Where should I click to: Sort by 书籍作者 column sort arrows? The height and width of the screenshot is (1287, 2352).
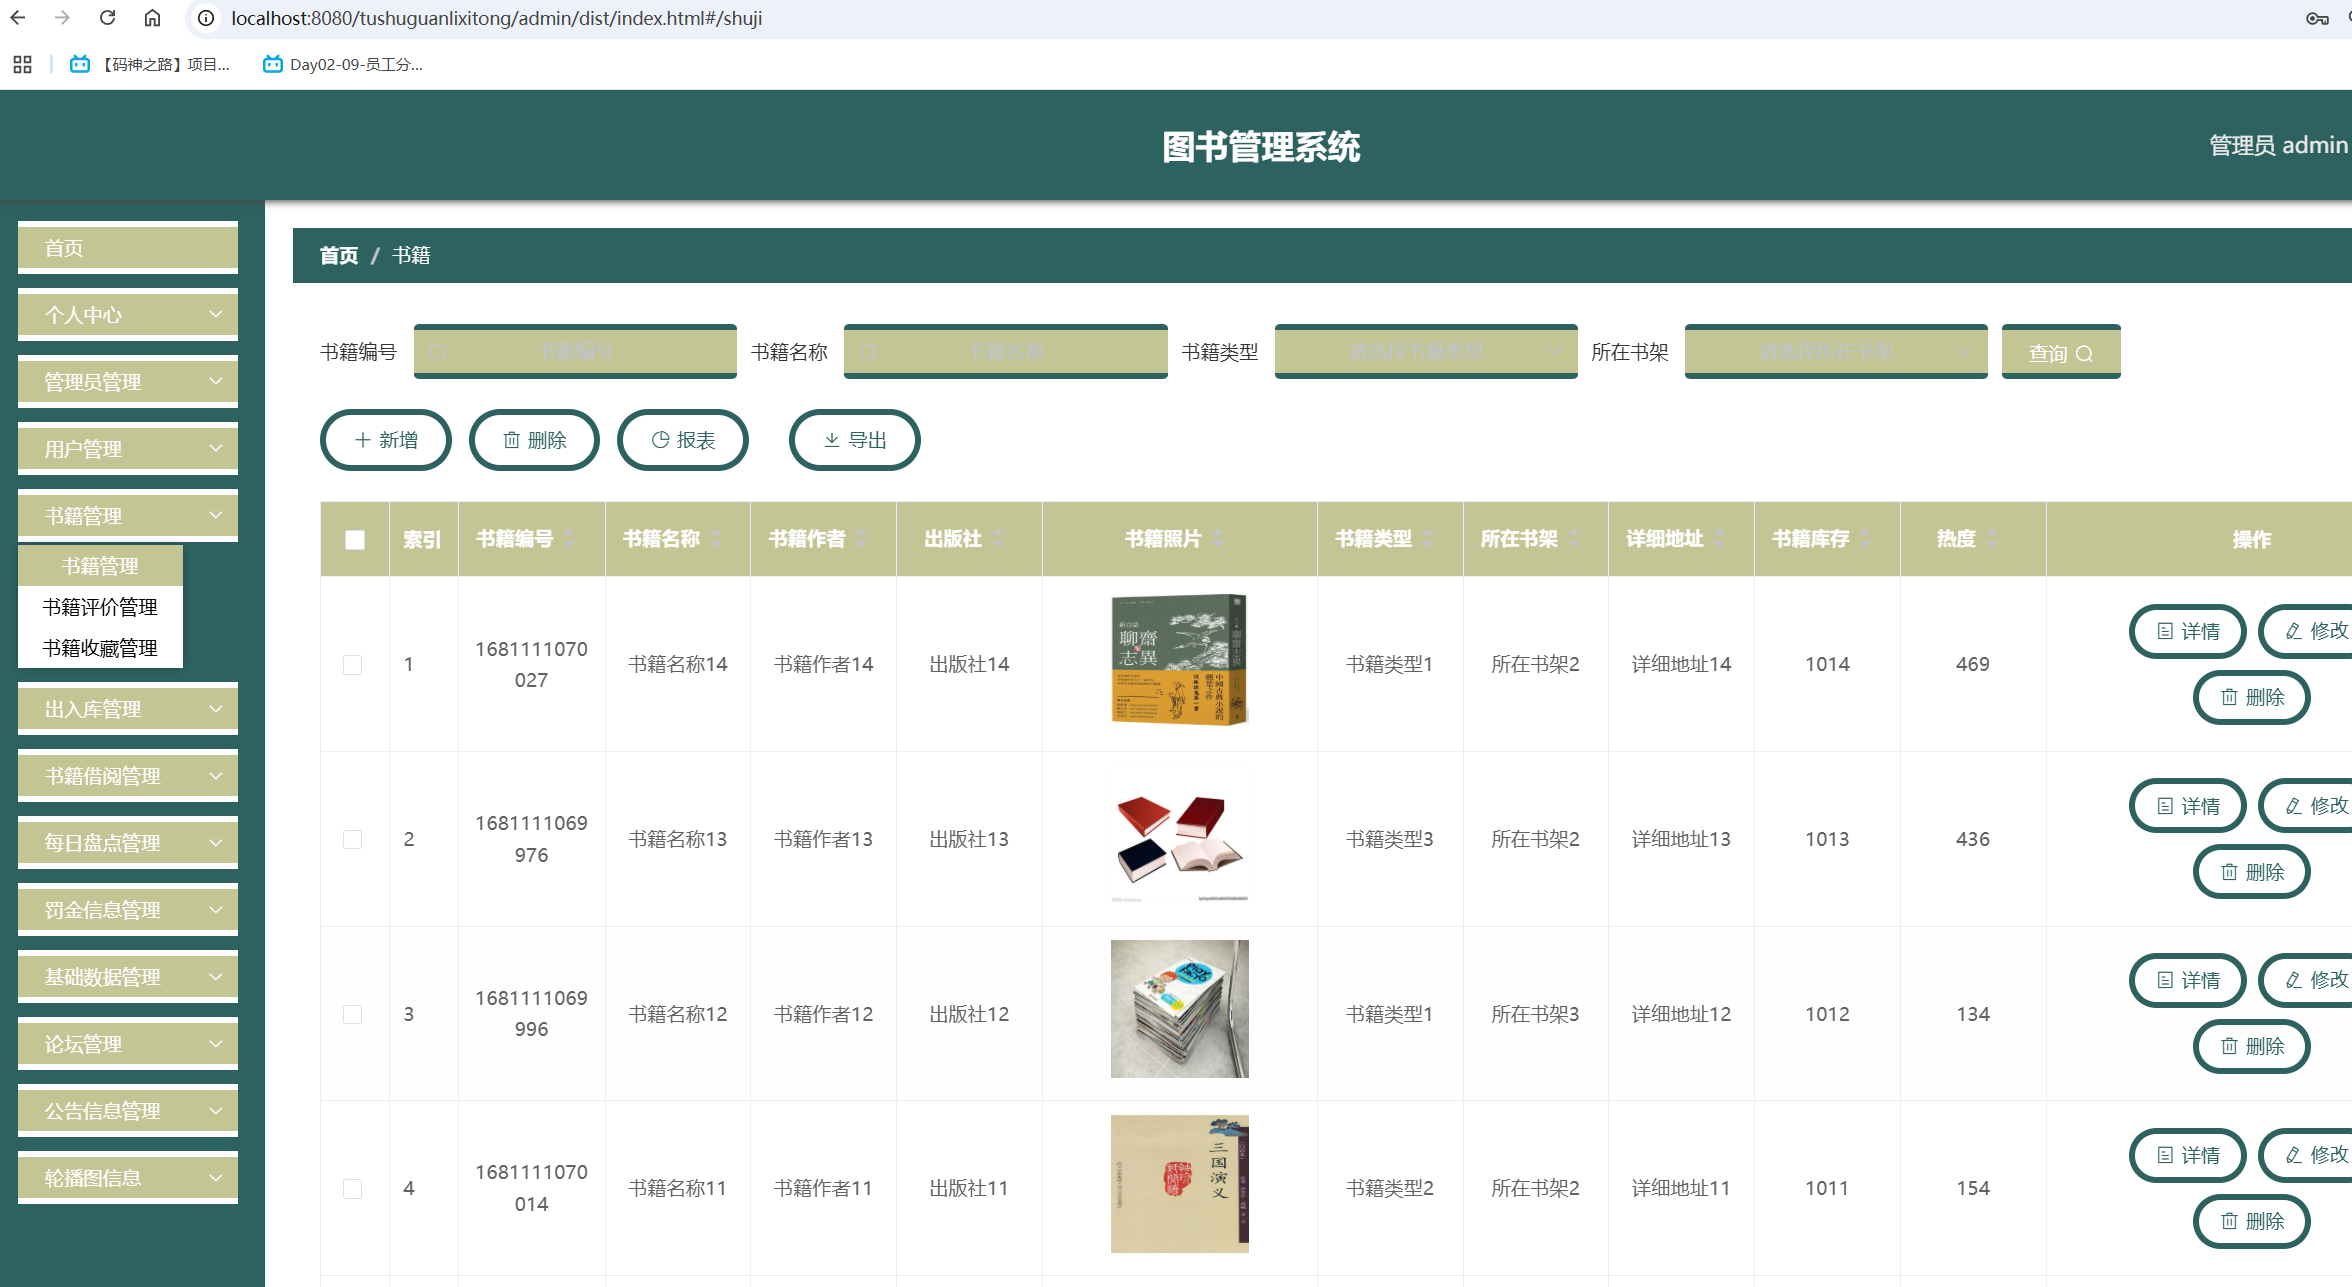(x=861, y=539)
